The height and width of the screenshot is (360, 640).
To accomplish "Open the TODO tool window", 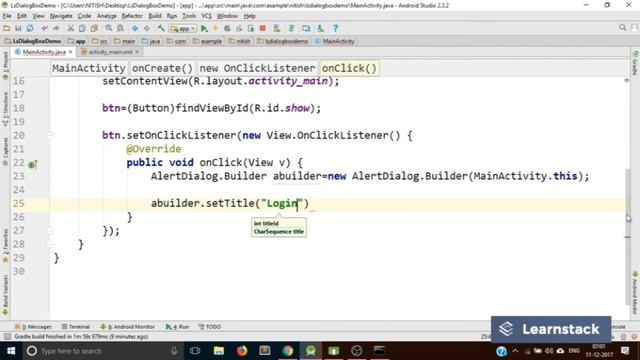I will [x=210, y=327].
